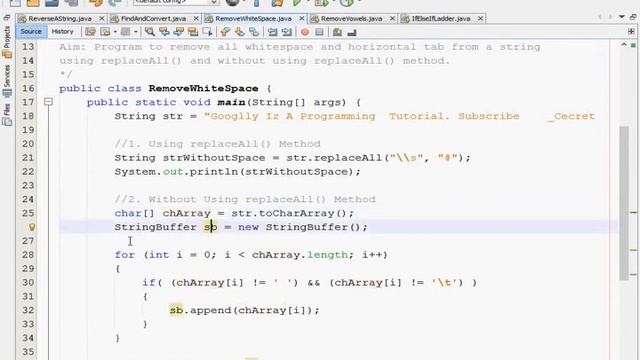The image size is (640, 360).
Task: Toggle Highlight Search icon in editor toolbar
Action: [x=193, y=32]
